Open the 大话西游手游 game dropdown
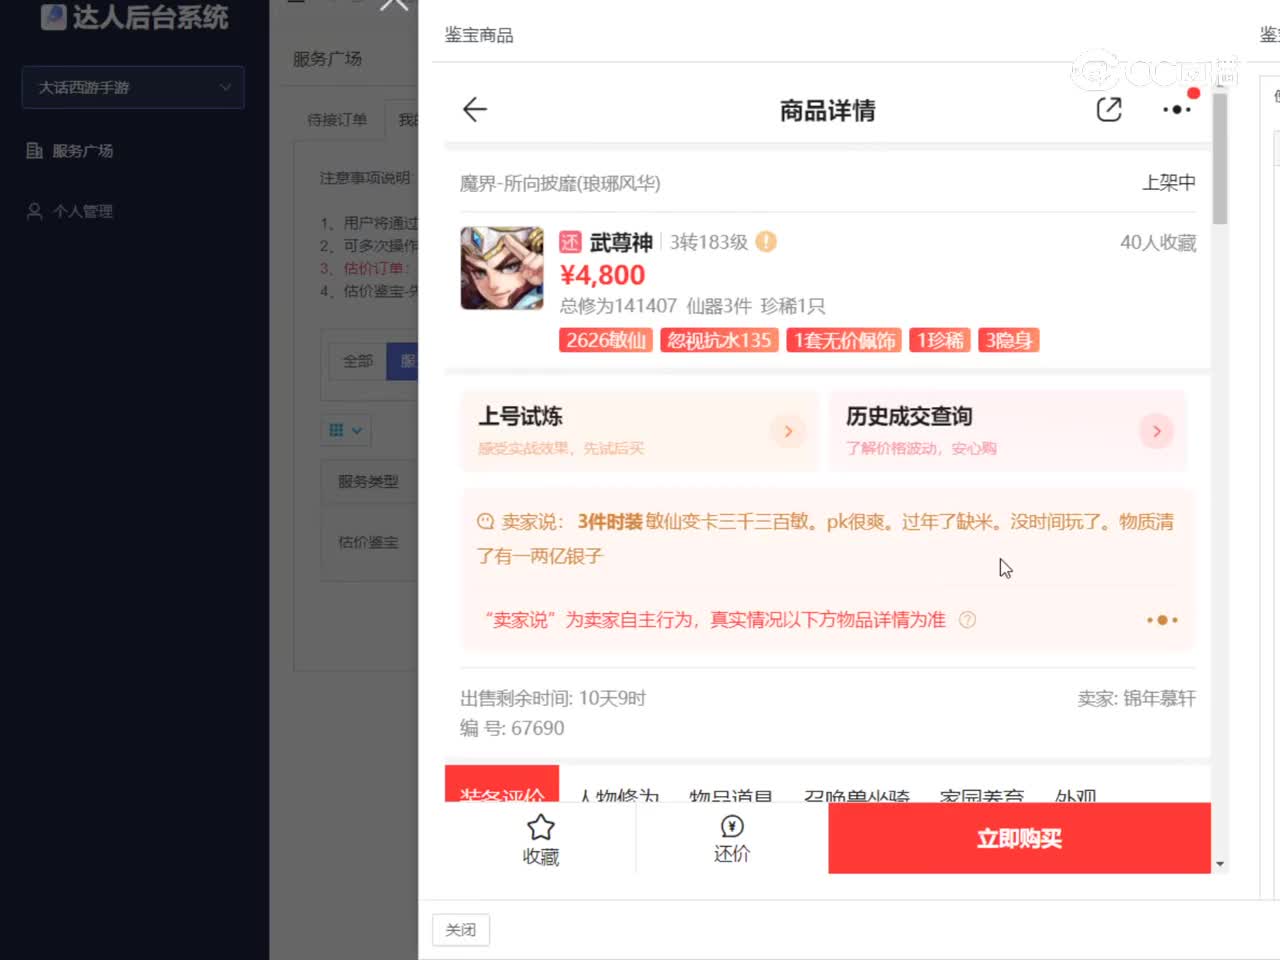 pyautogui.click(x=133, y=87)
